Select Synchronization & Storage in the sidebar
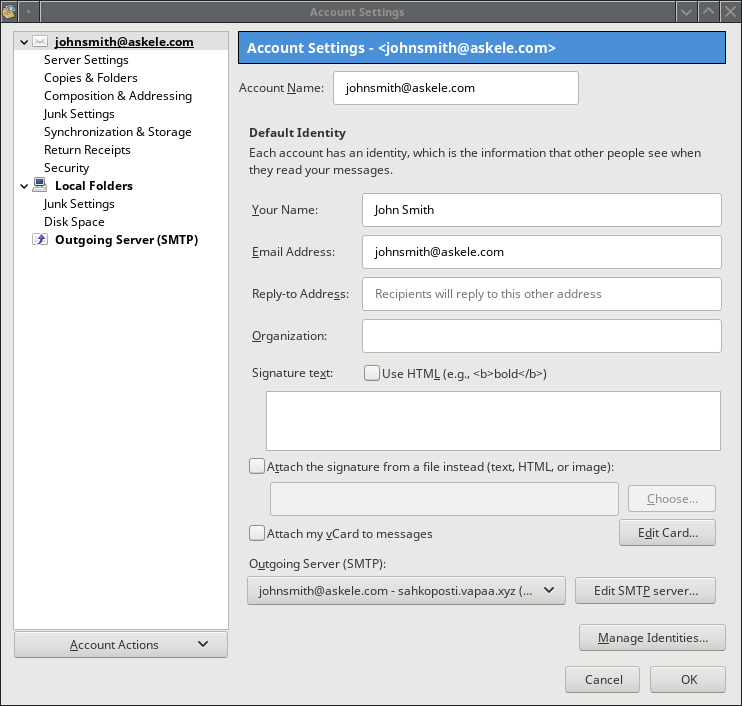Screen dimensions: 742x706 tap(118, 132)
